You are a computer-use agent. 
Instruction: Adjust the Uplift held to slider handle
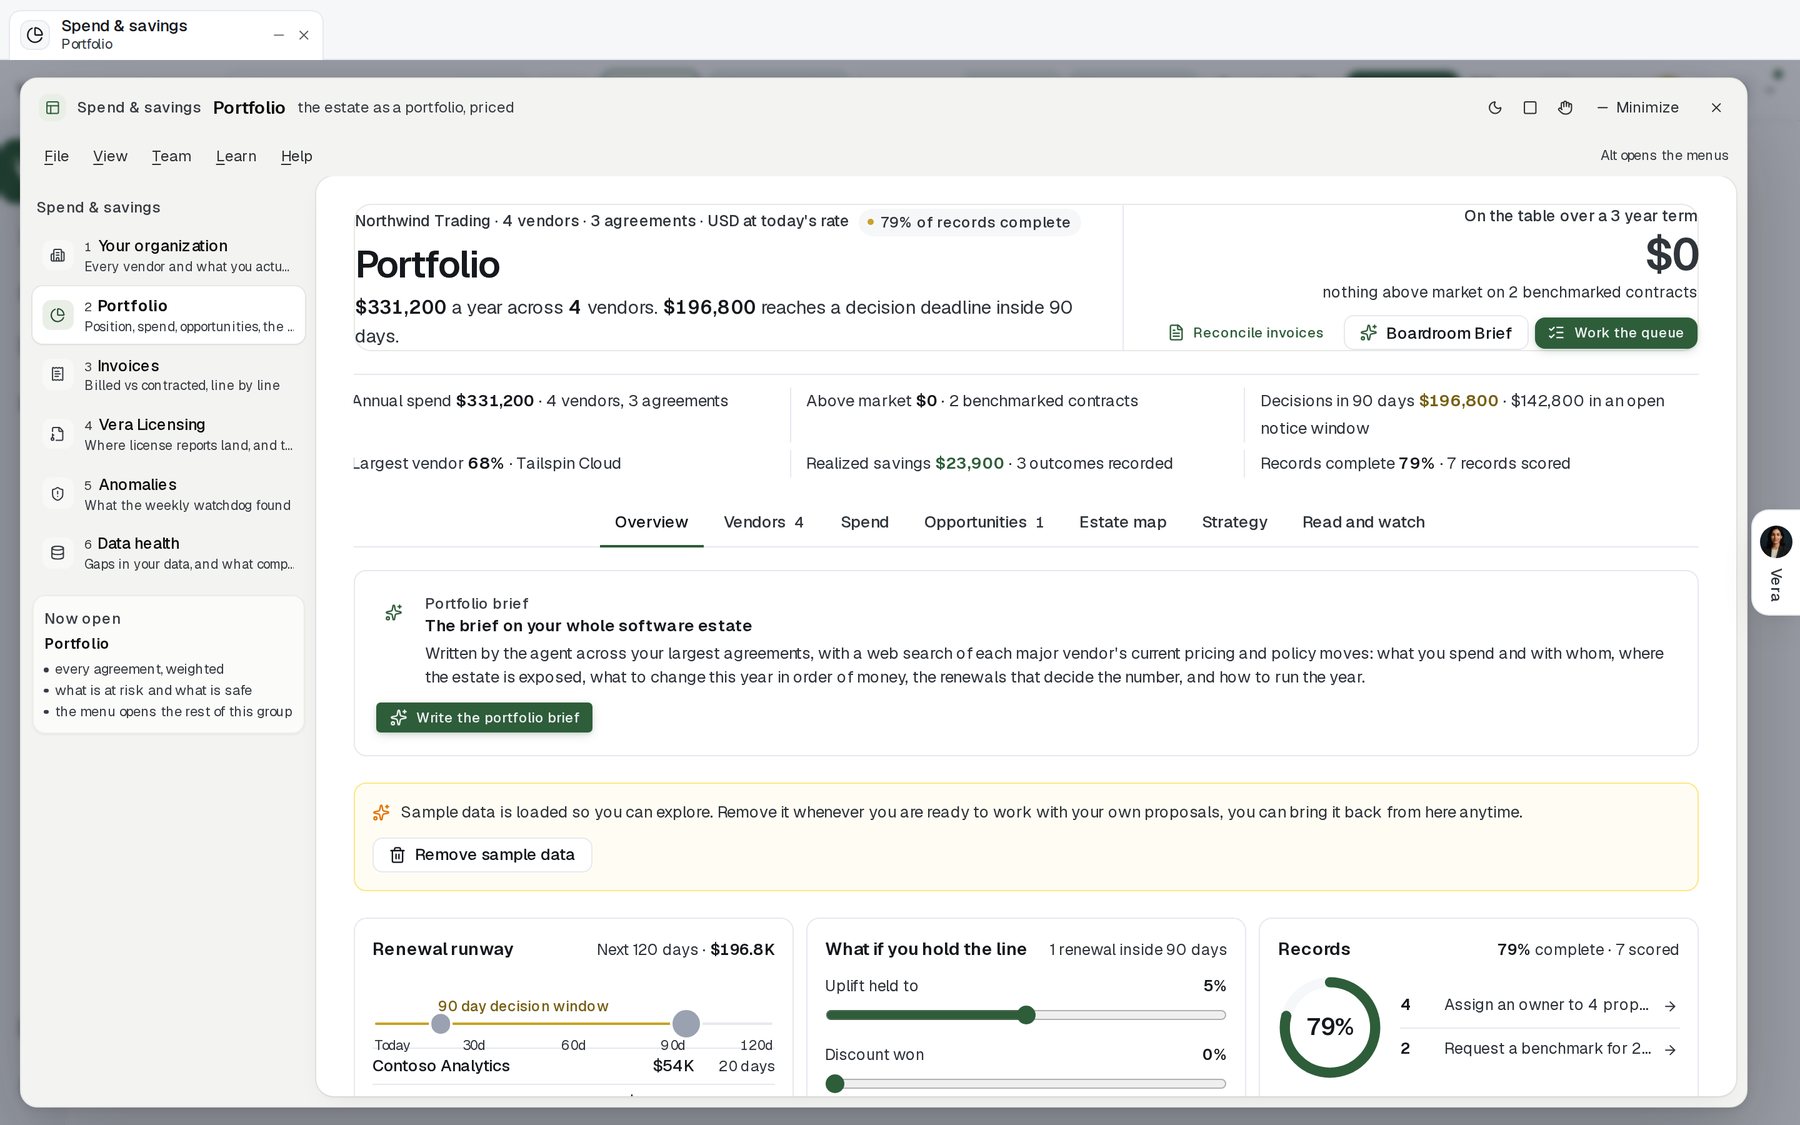click(x=1026, y=1015)
